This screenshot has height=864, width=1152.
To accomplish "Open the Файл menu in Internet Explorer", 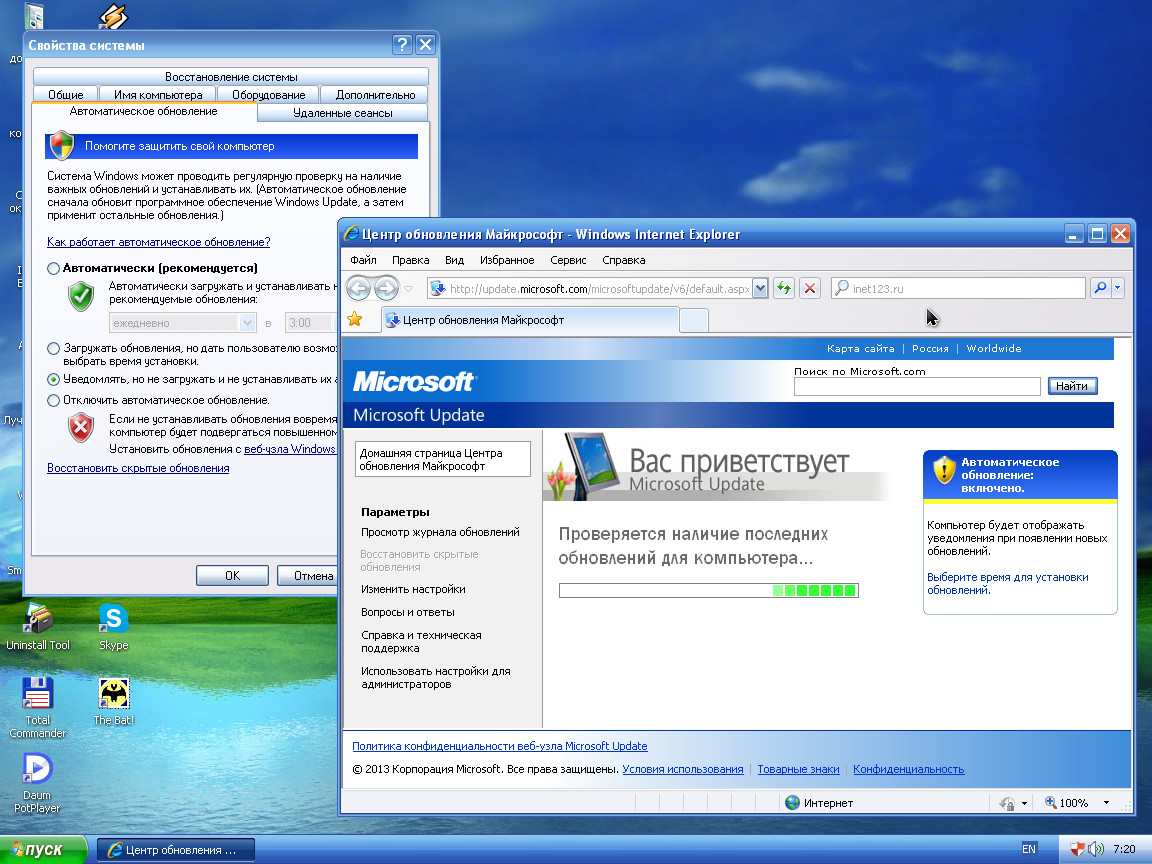I will coord(363,260).
